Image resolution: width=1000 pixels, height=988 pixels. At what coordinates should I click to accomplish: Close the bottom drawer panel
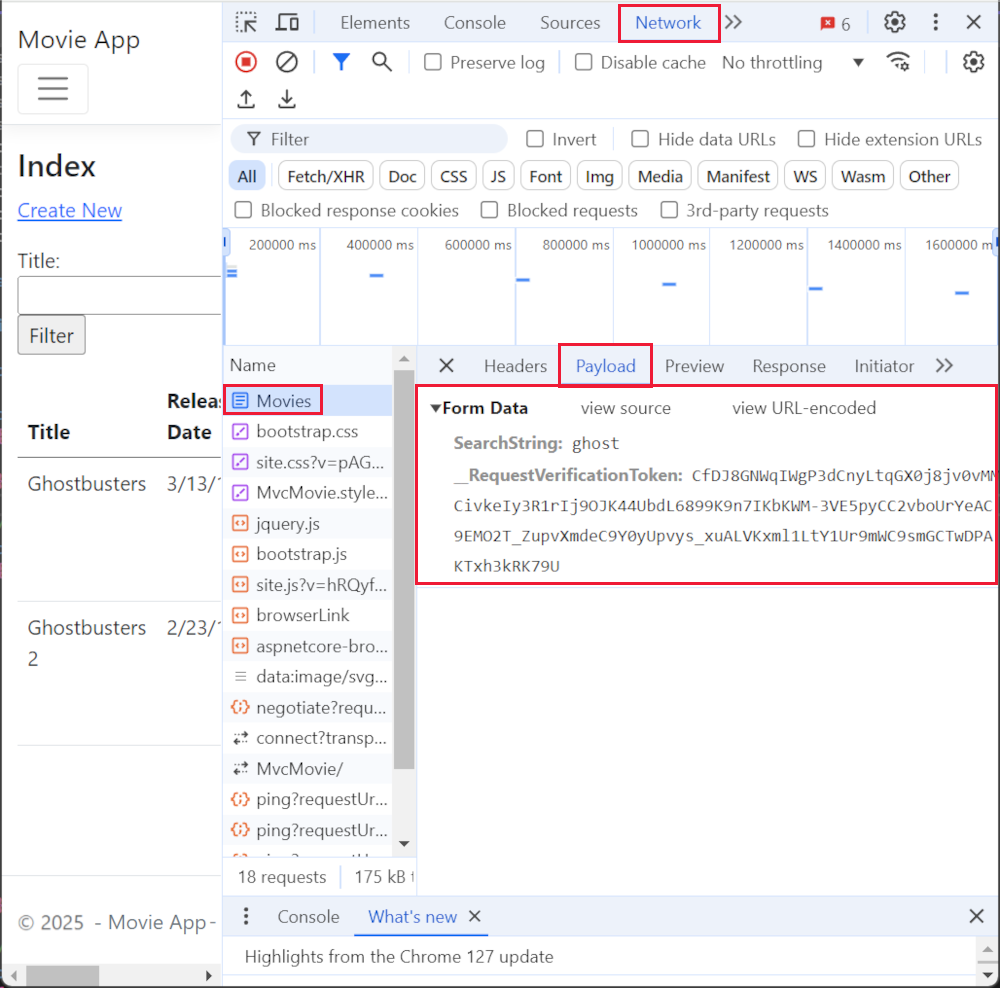[x=976, y=917]
